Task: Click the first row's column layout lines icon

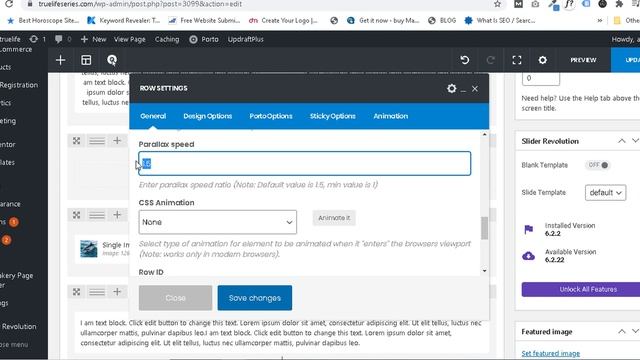Action: [x=97, y=141]
